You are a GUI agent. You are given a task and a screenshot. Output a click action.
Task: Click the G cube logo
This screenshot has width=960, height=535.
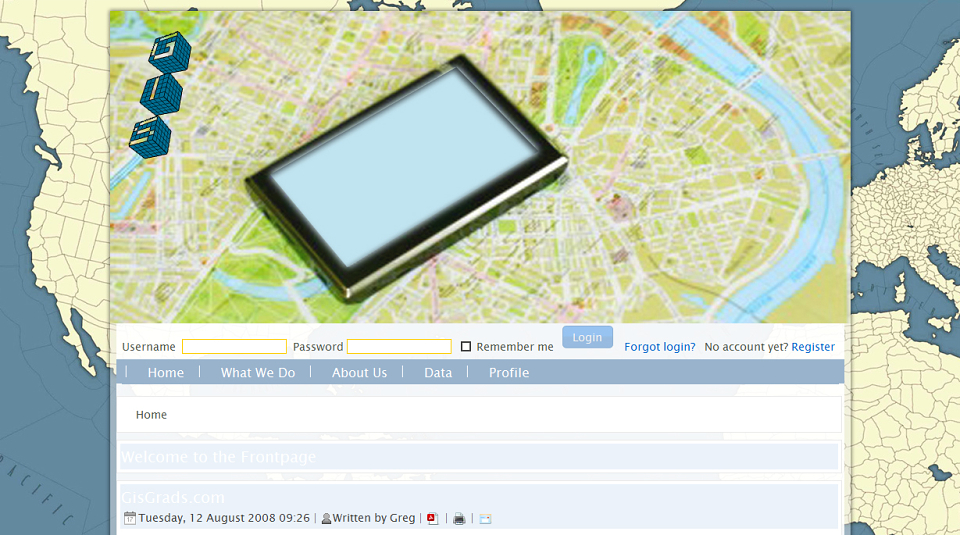[x=170, y=52]
